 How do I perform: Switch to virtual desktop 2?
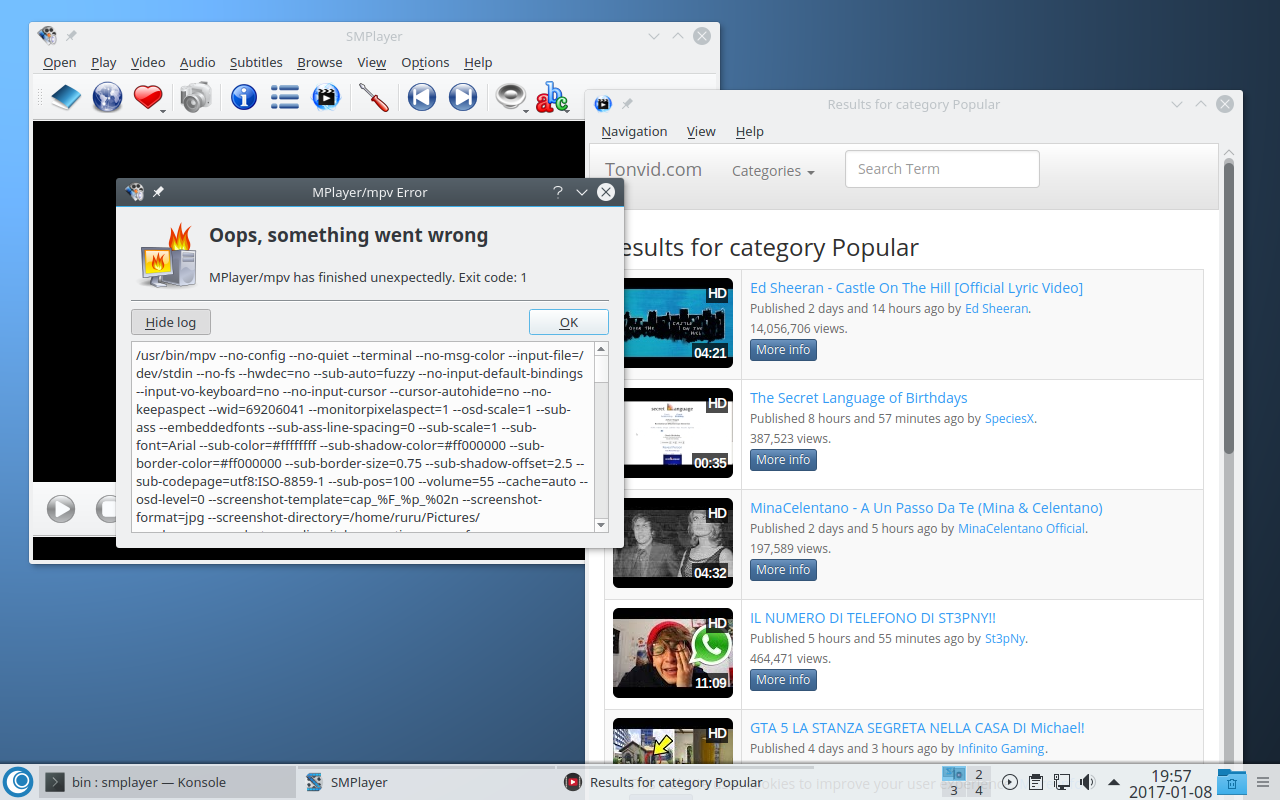979,775
